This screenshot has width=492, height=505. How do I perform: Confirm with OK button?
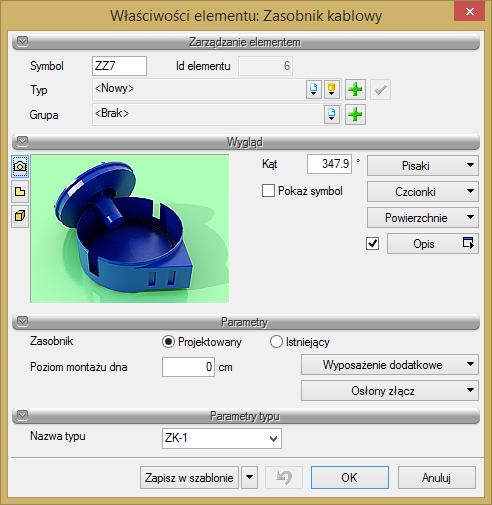(x=350, y=477)
